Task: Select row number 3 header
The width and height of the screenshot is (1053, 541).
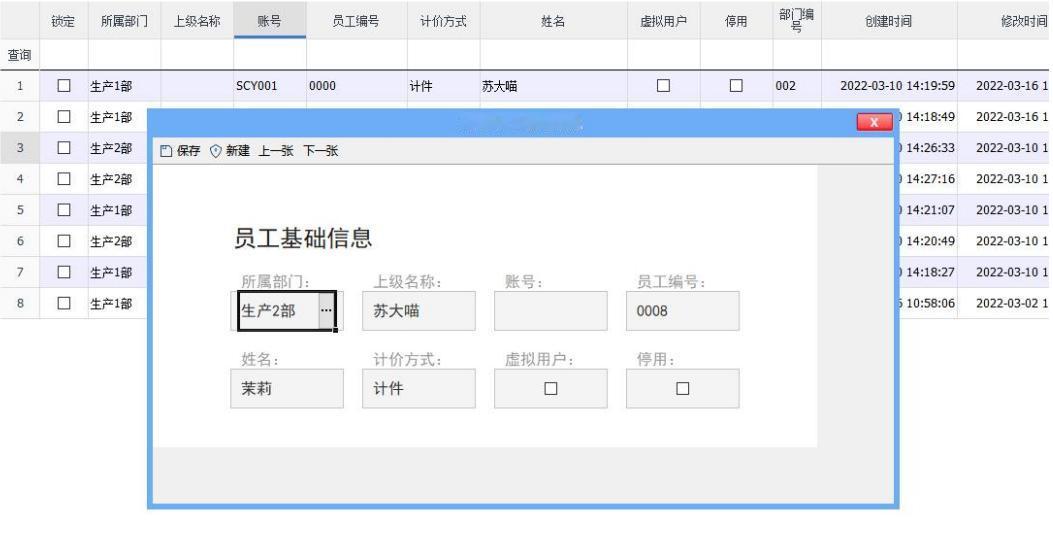Action: click(x=19, y=148)
